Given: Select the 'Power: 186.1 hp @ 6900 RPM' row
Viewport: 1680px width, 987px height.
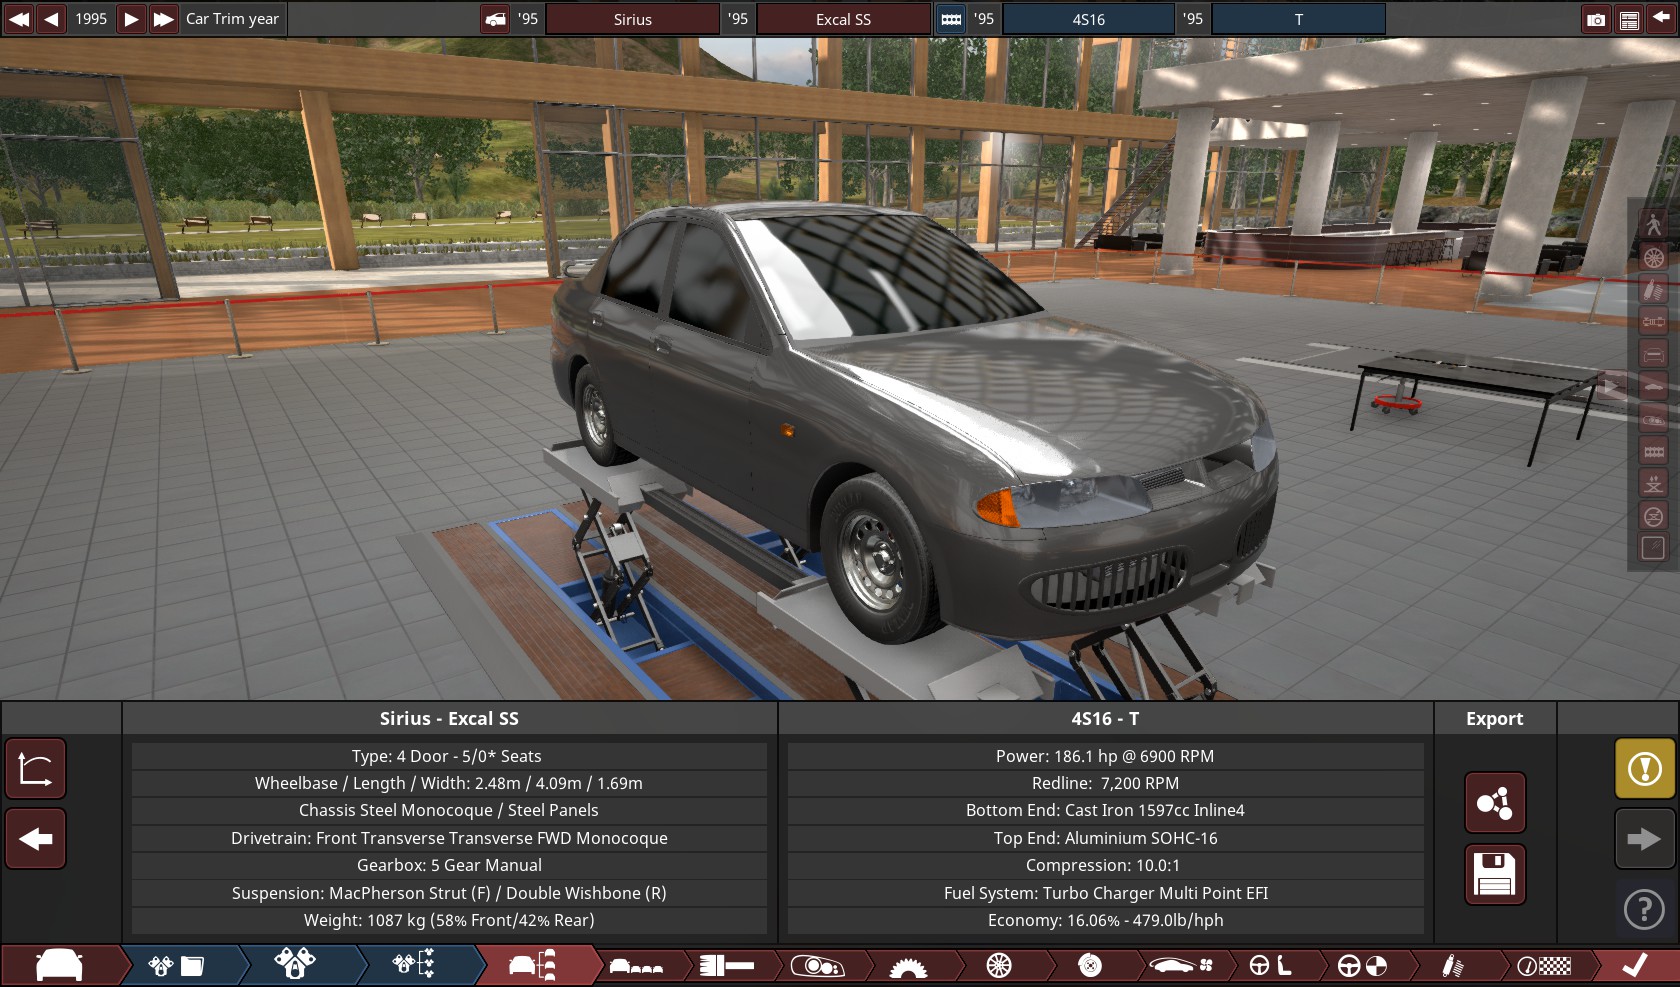Looking at the screenshot, I should (x=1105, y=756).
